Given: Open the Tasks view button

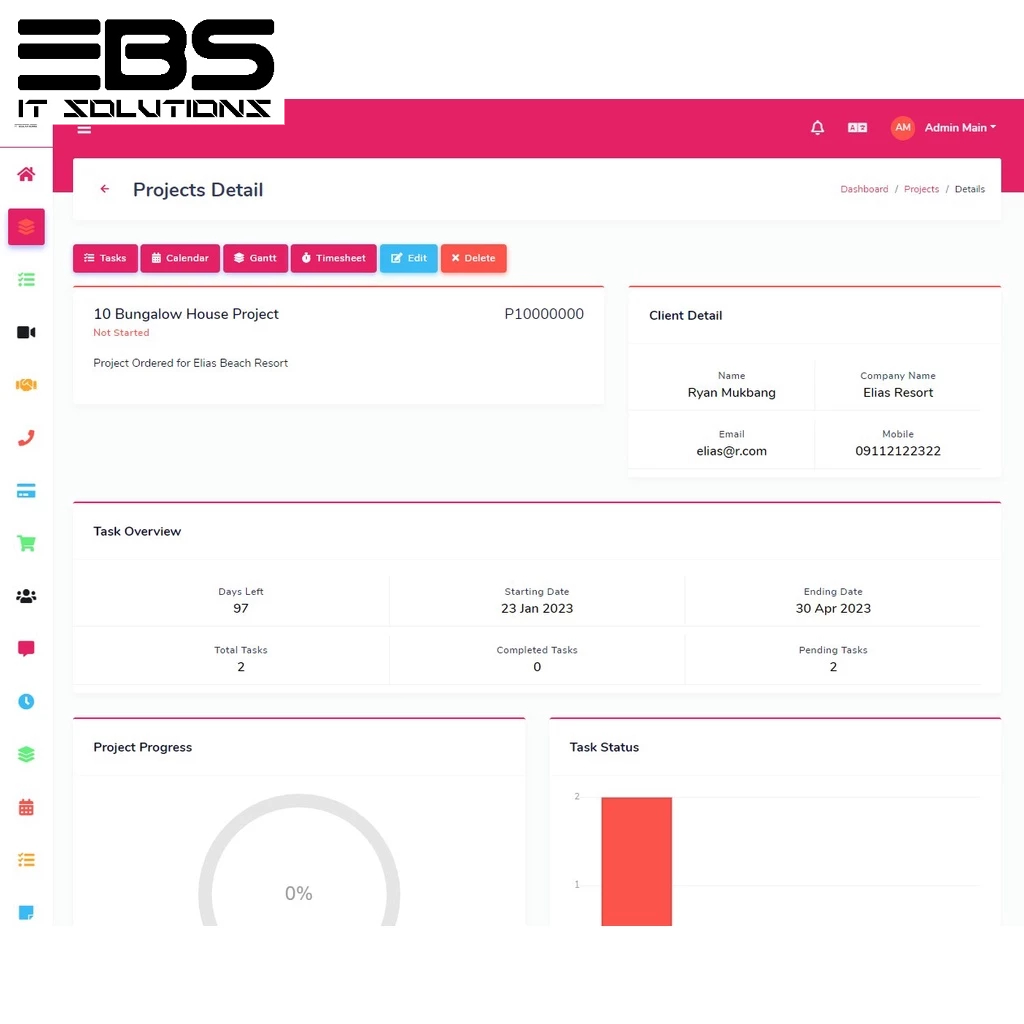Looking at the screenshot, I should tap(105, 258).
